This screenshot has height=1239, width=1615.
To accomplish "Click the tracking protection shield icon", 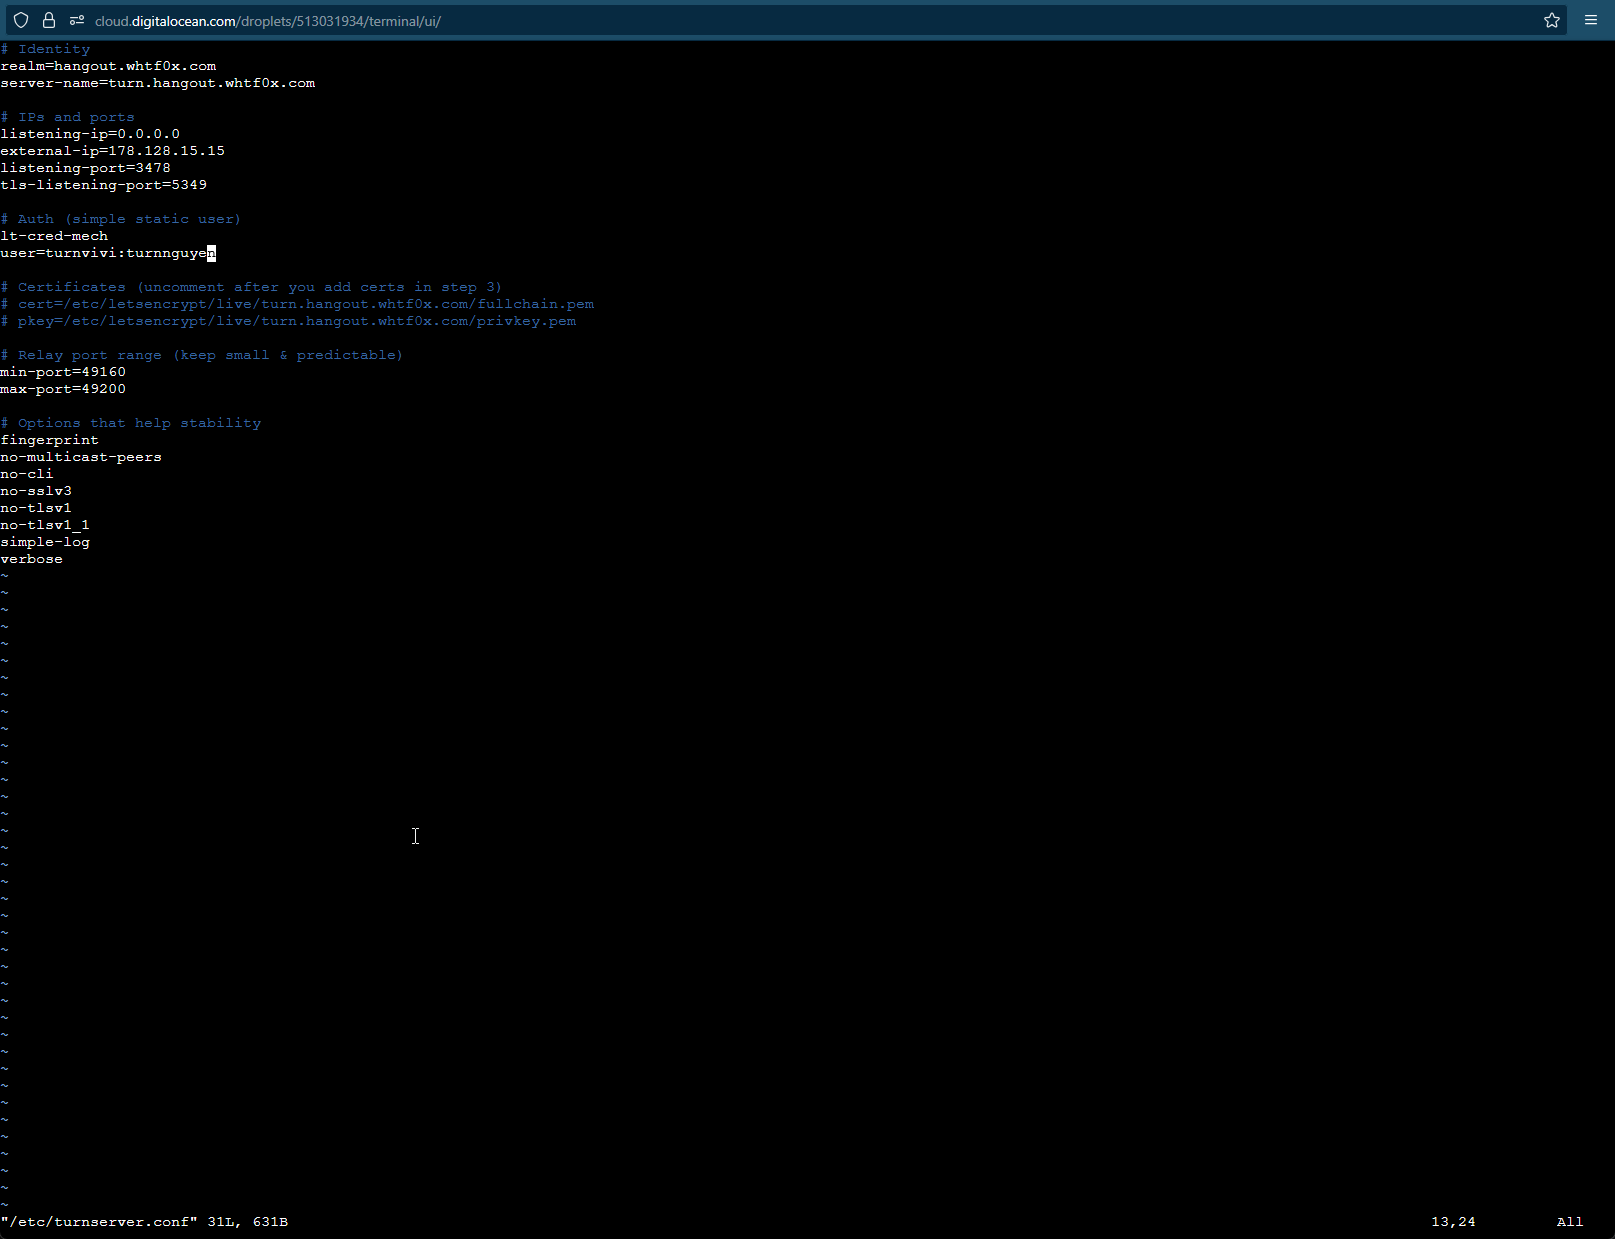I will pyautogui.click(x=21, y=20).
